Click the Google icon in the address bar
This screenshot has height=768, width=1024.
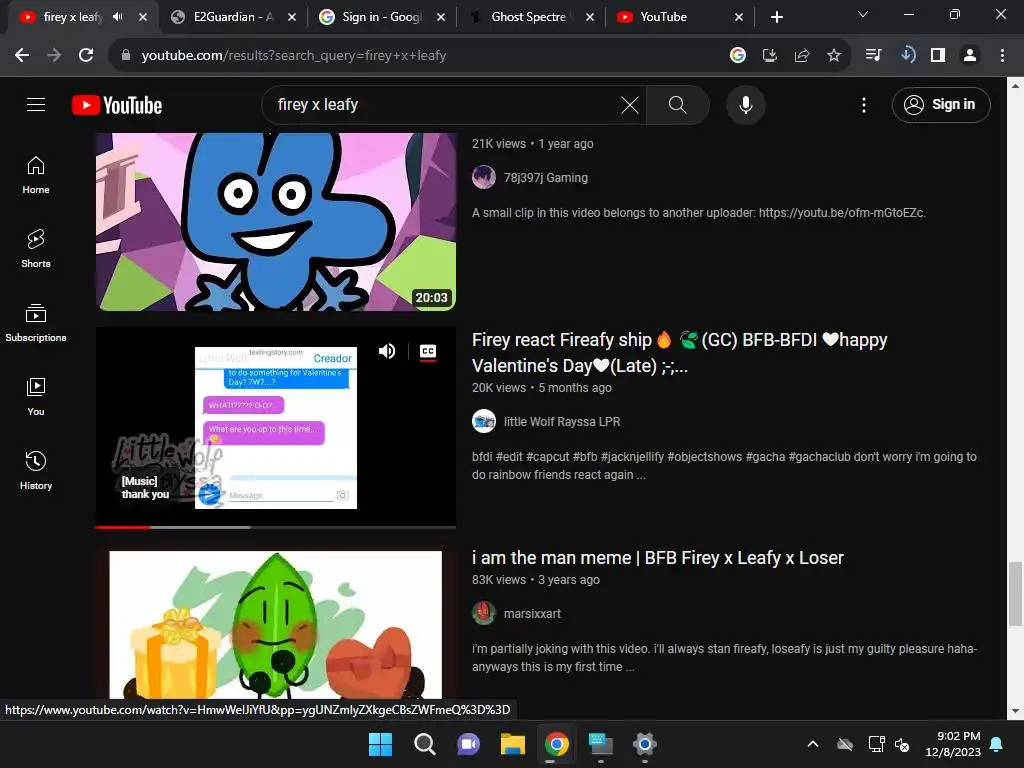(738, 56)
